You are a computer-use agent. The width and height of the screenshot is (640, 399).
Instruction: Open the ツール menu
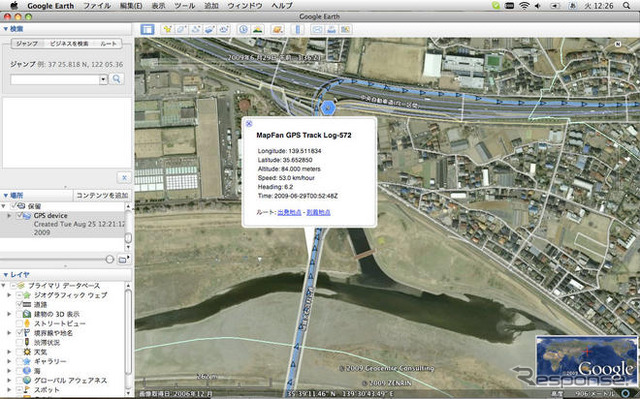pos(184,6)
